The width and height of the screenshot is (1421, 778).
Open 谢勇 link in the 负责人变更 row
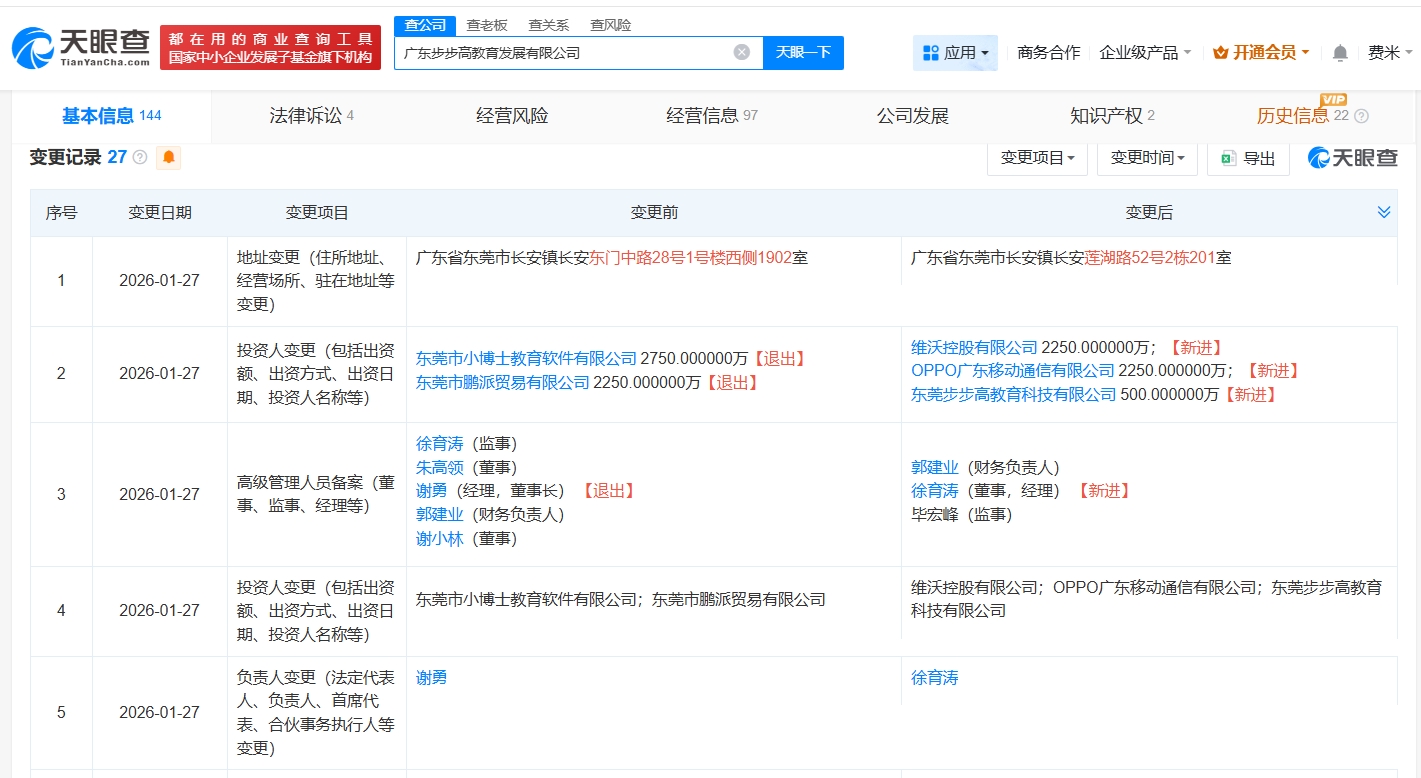pyautogui.click(x=431, y=677)
